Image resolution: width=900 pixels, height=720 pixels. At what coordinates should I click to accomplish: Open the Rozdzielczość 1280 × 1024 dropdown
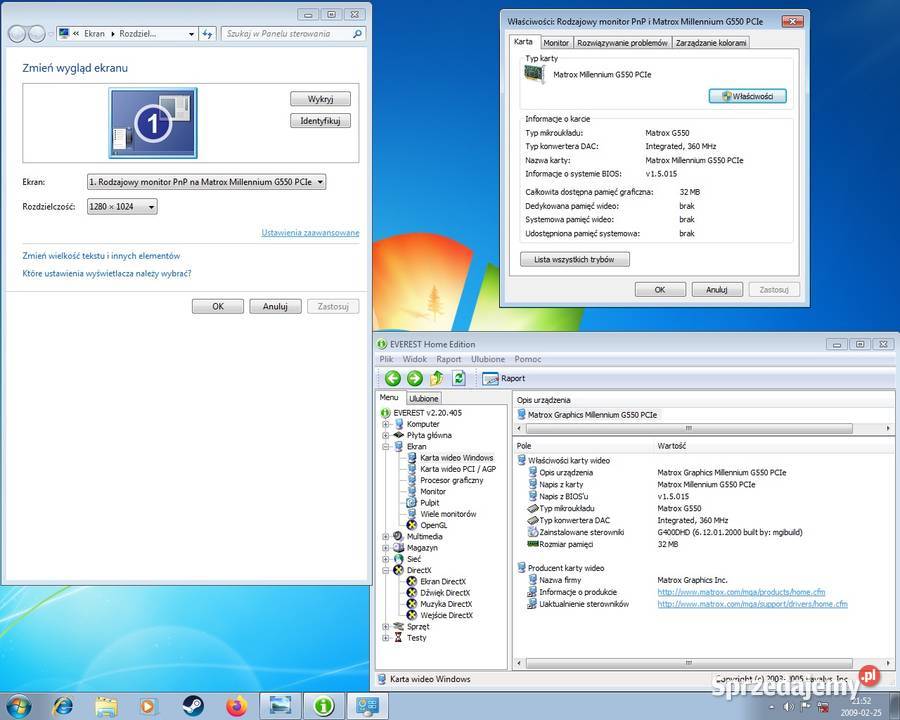122,206
